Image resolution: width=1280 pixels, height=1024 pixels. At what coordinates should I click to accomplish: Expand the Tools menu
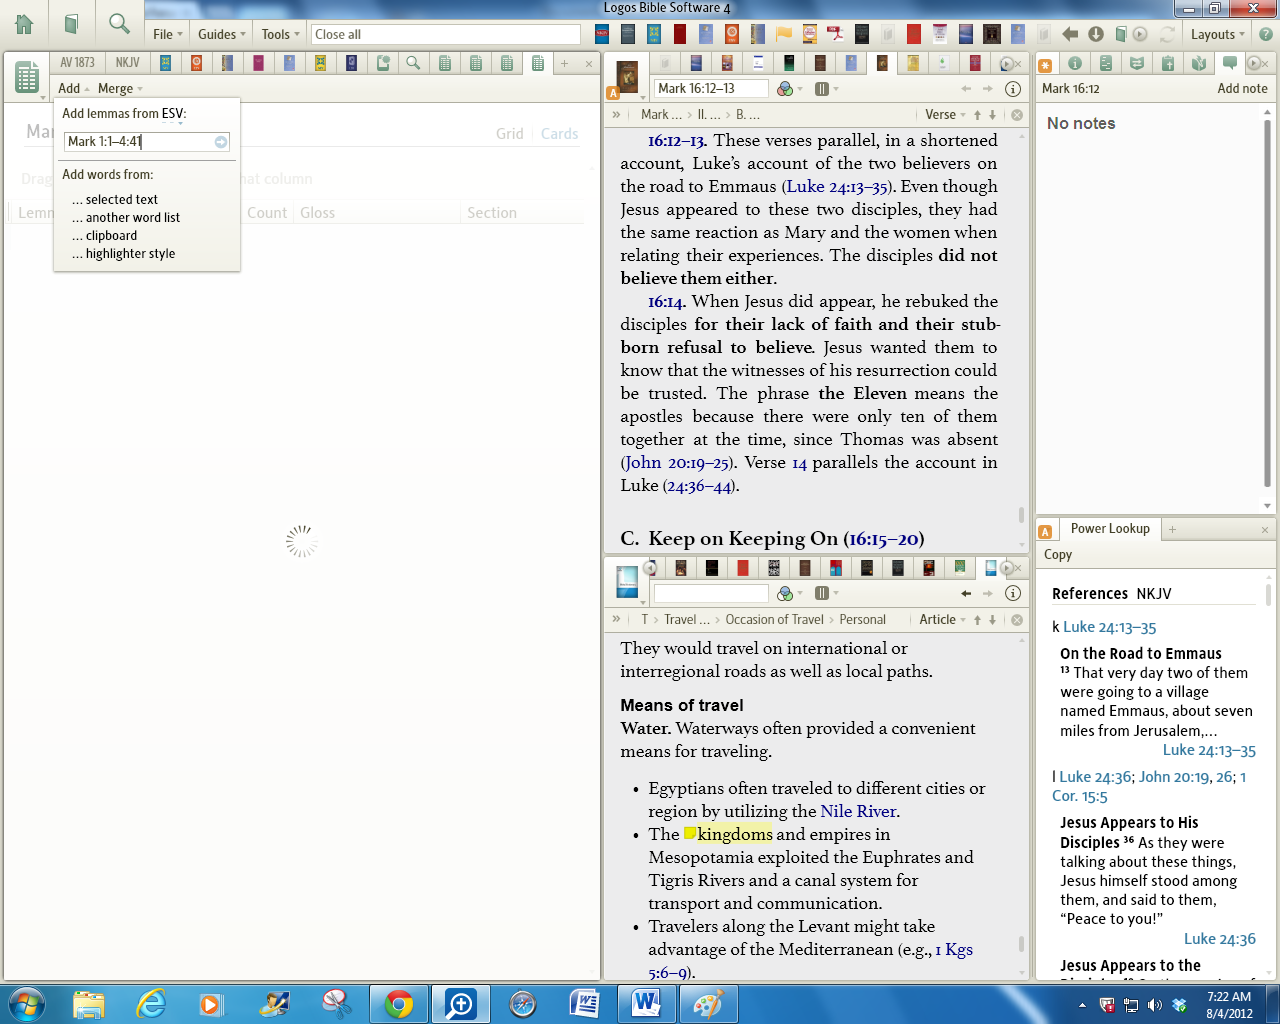pyautogui.click(x=280, y=34)
